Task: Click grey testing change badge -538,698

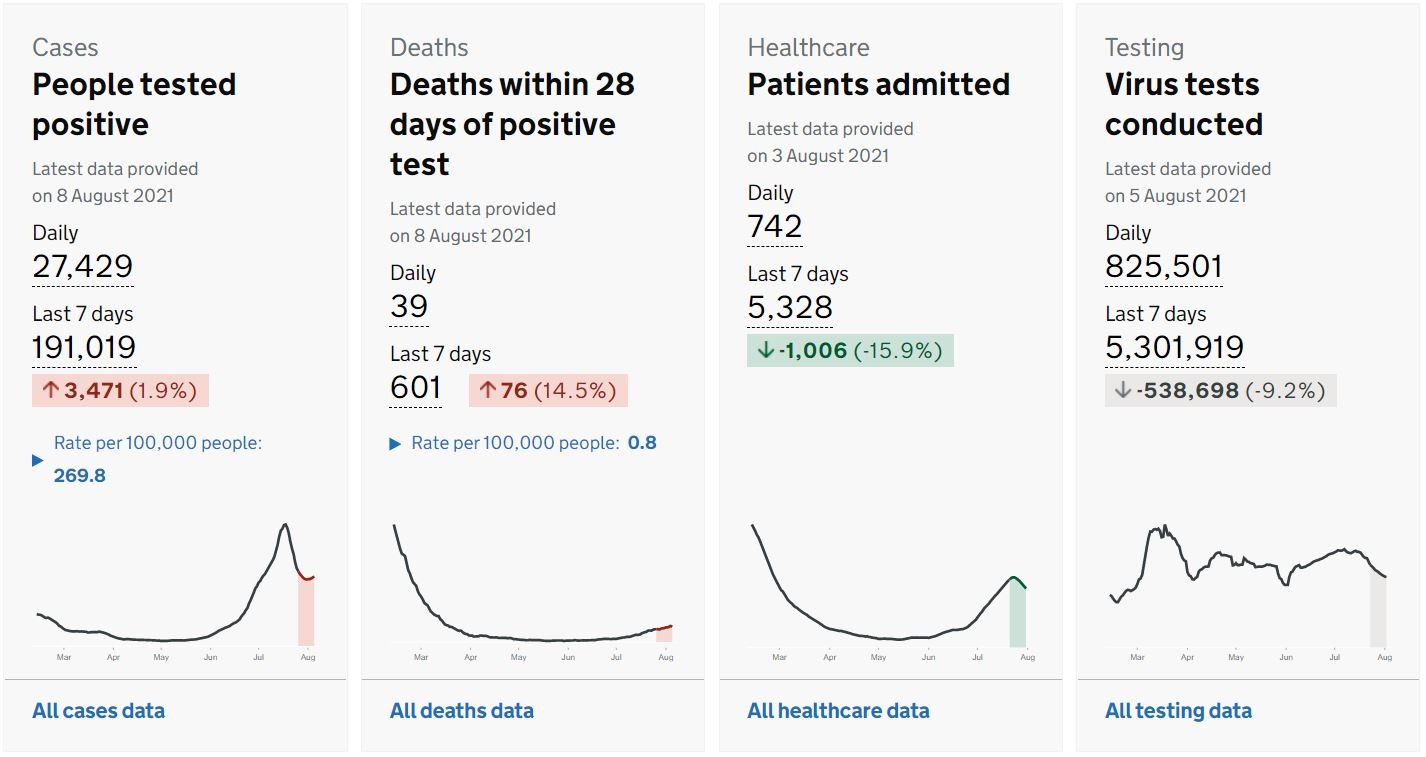Action: [x=1220, y=390]
